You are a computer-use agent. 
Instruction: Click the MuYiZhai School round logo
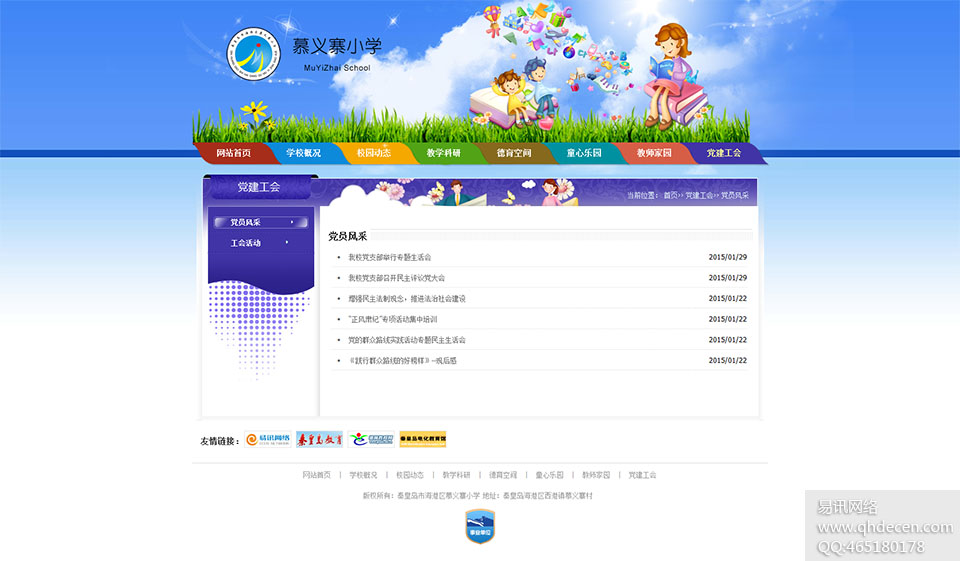(x=253, y=54)
